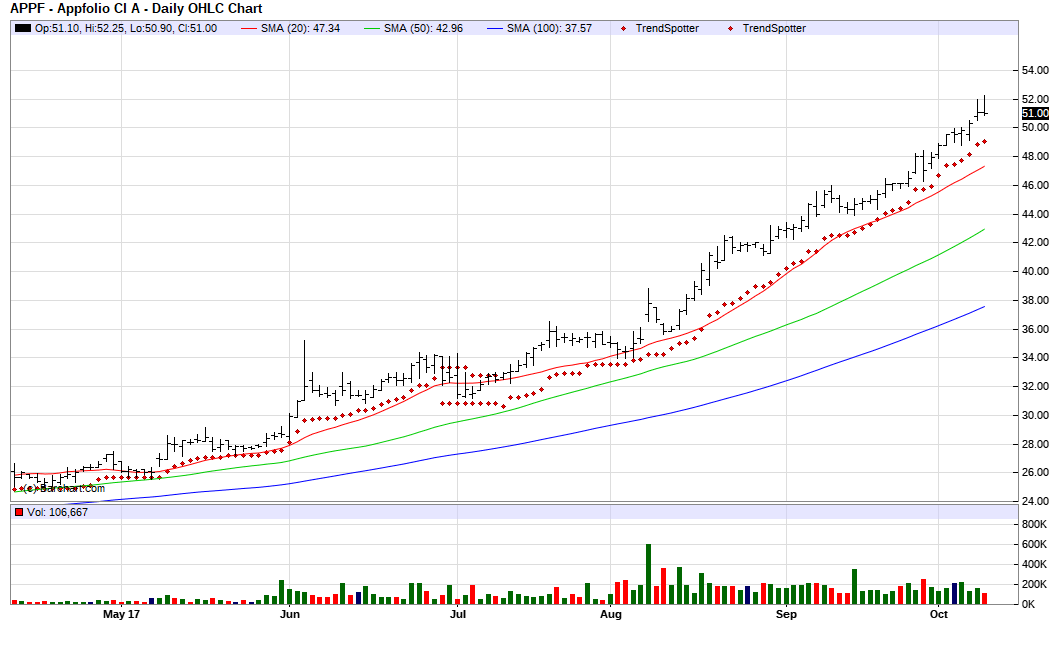This screenshot has width=1060, height=645.
Task: Click the early June price spike bar near 35
Action: [304, 371]
